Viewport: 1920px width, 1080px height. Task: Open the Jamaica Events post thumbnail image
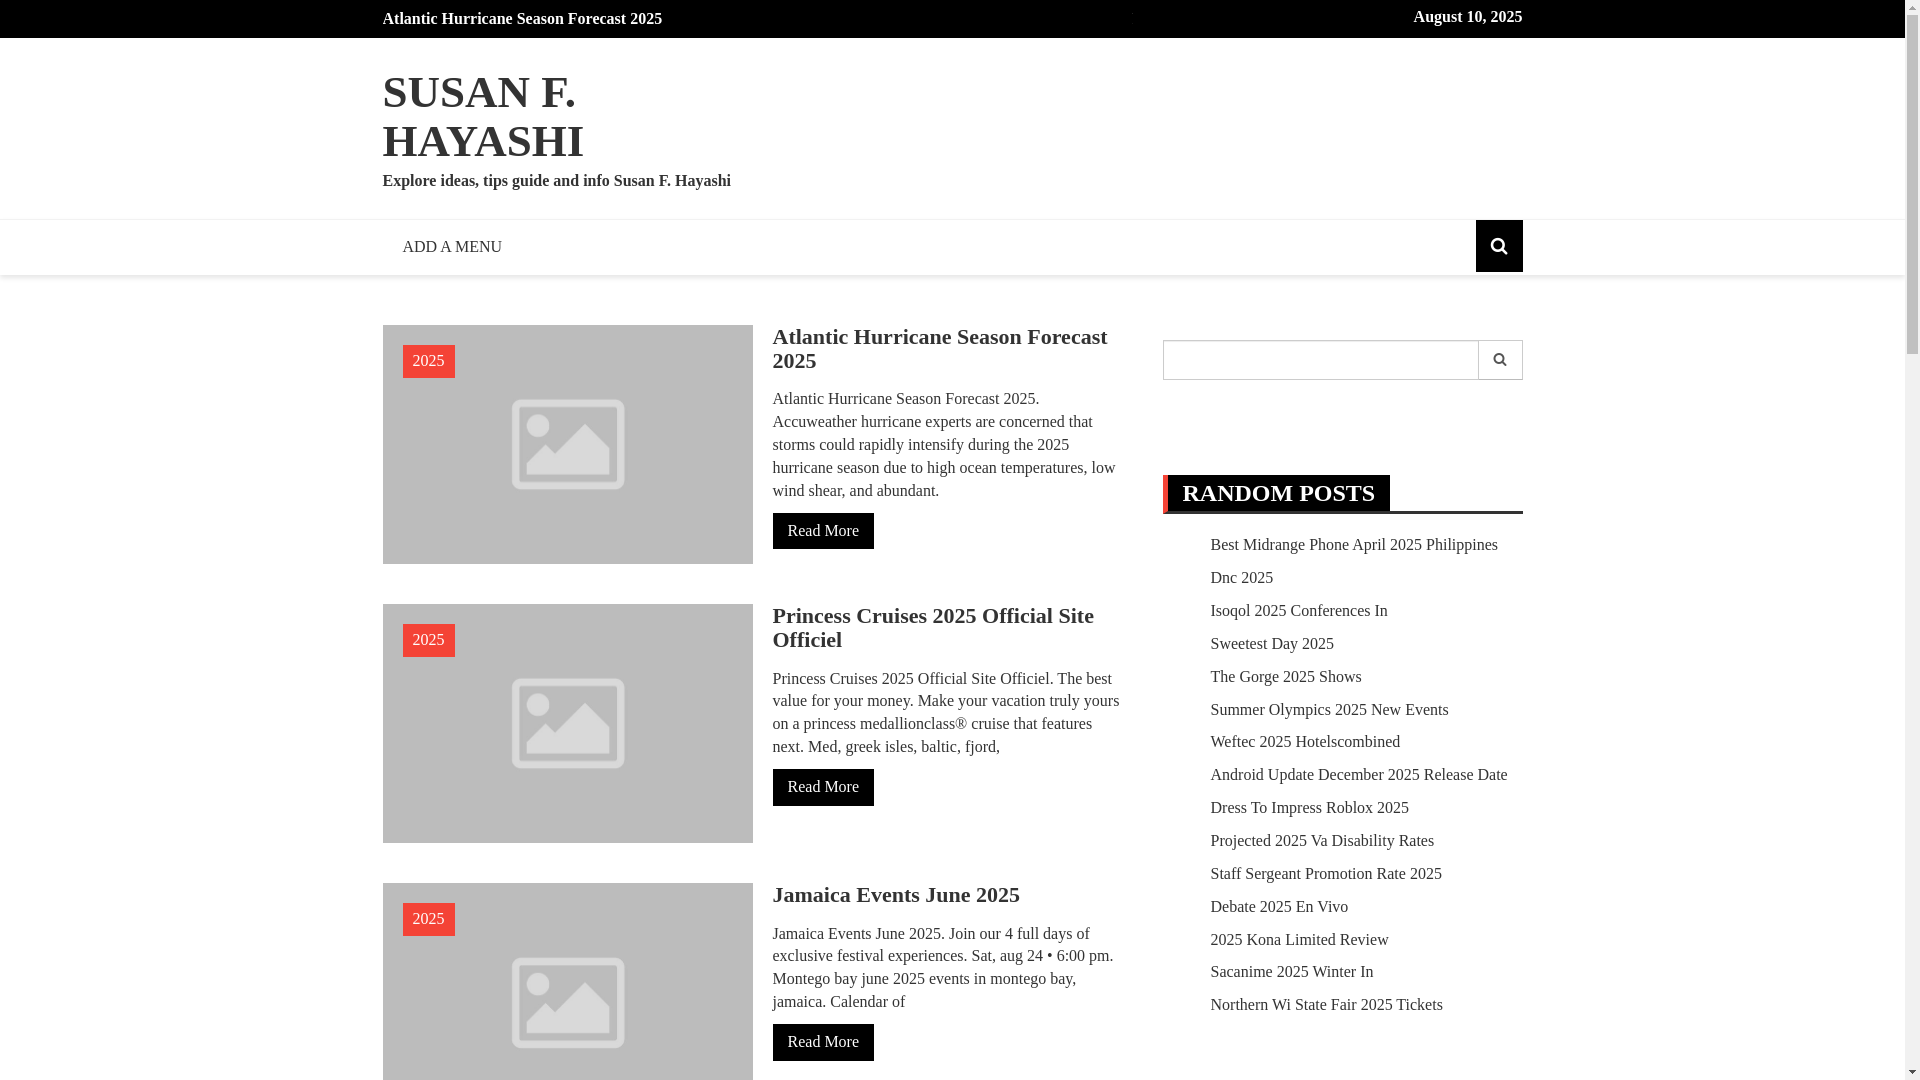point(567,982)
